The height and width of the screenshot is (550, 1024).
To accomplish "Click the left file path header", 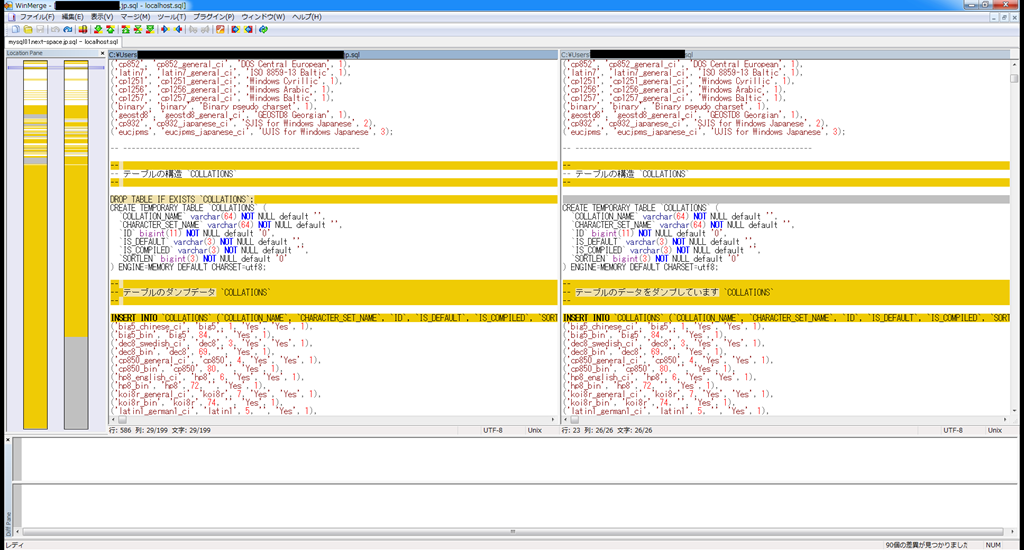I will (x=333, y=55).
